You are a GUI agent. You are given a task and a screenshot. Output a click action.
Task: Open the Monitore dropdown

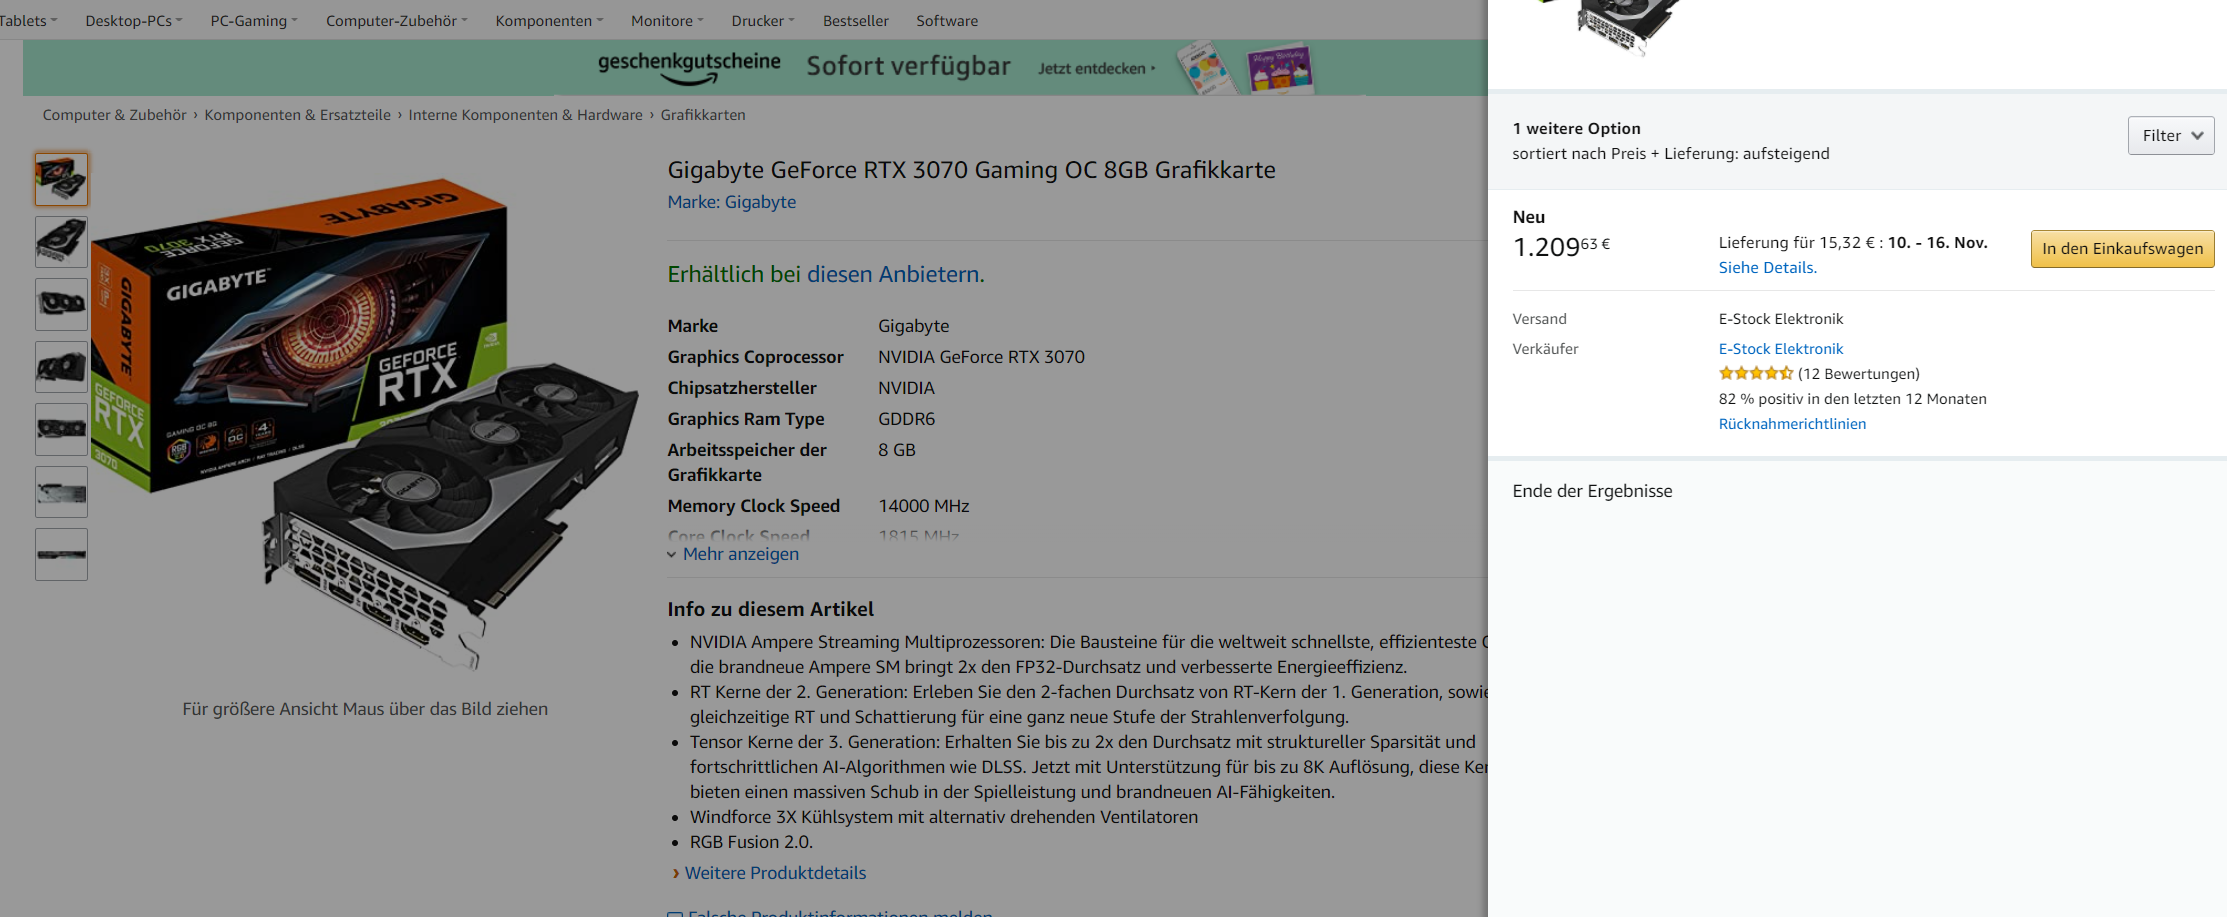[667, 20]
